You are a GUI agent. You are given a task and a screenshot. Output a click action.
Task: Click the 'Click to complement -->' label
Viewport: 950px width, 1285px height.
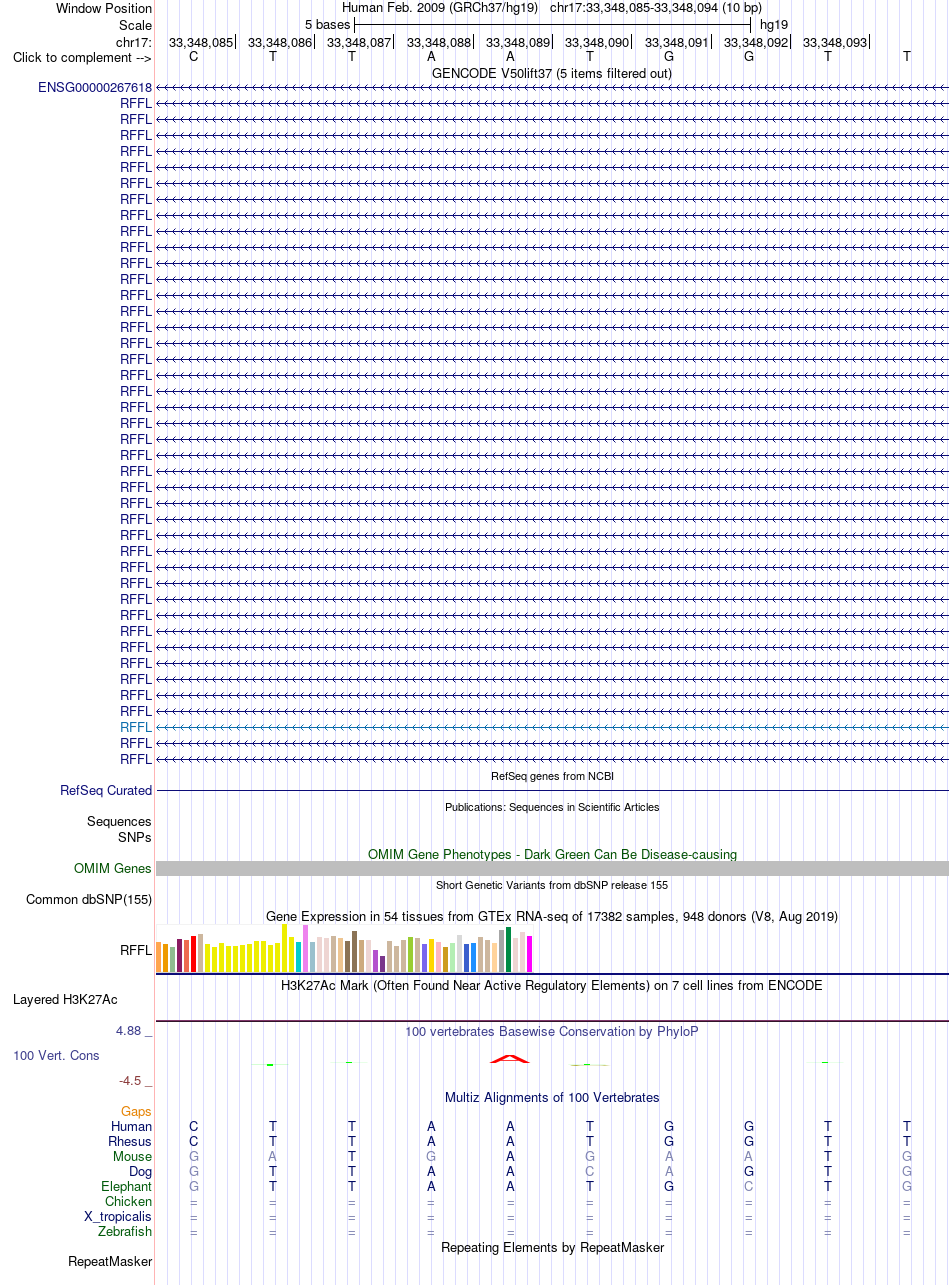point(82,57)
